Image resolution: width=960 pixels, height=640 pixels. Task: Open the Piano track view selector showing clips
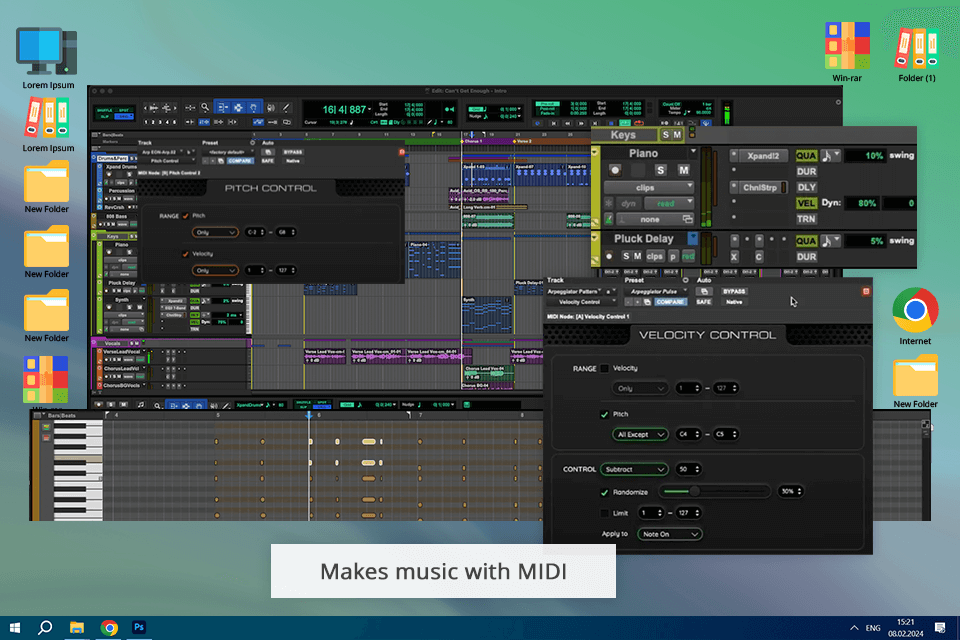(649, 187)
